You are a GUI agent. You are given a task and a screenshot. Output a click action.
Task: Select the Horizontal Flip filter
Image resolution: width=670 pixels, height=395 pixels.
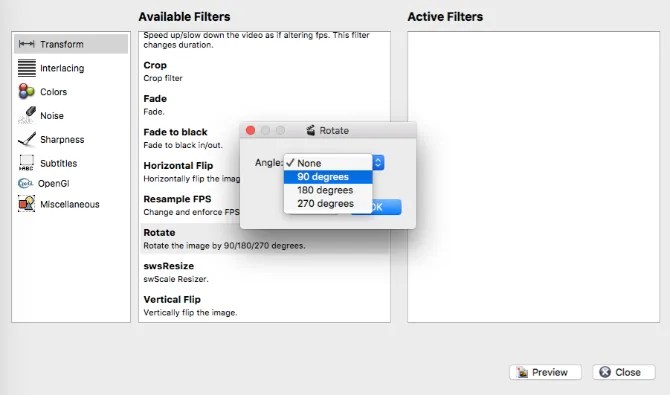190,172
